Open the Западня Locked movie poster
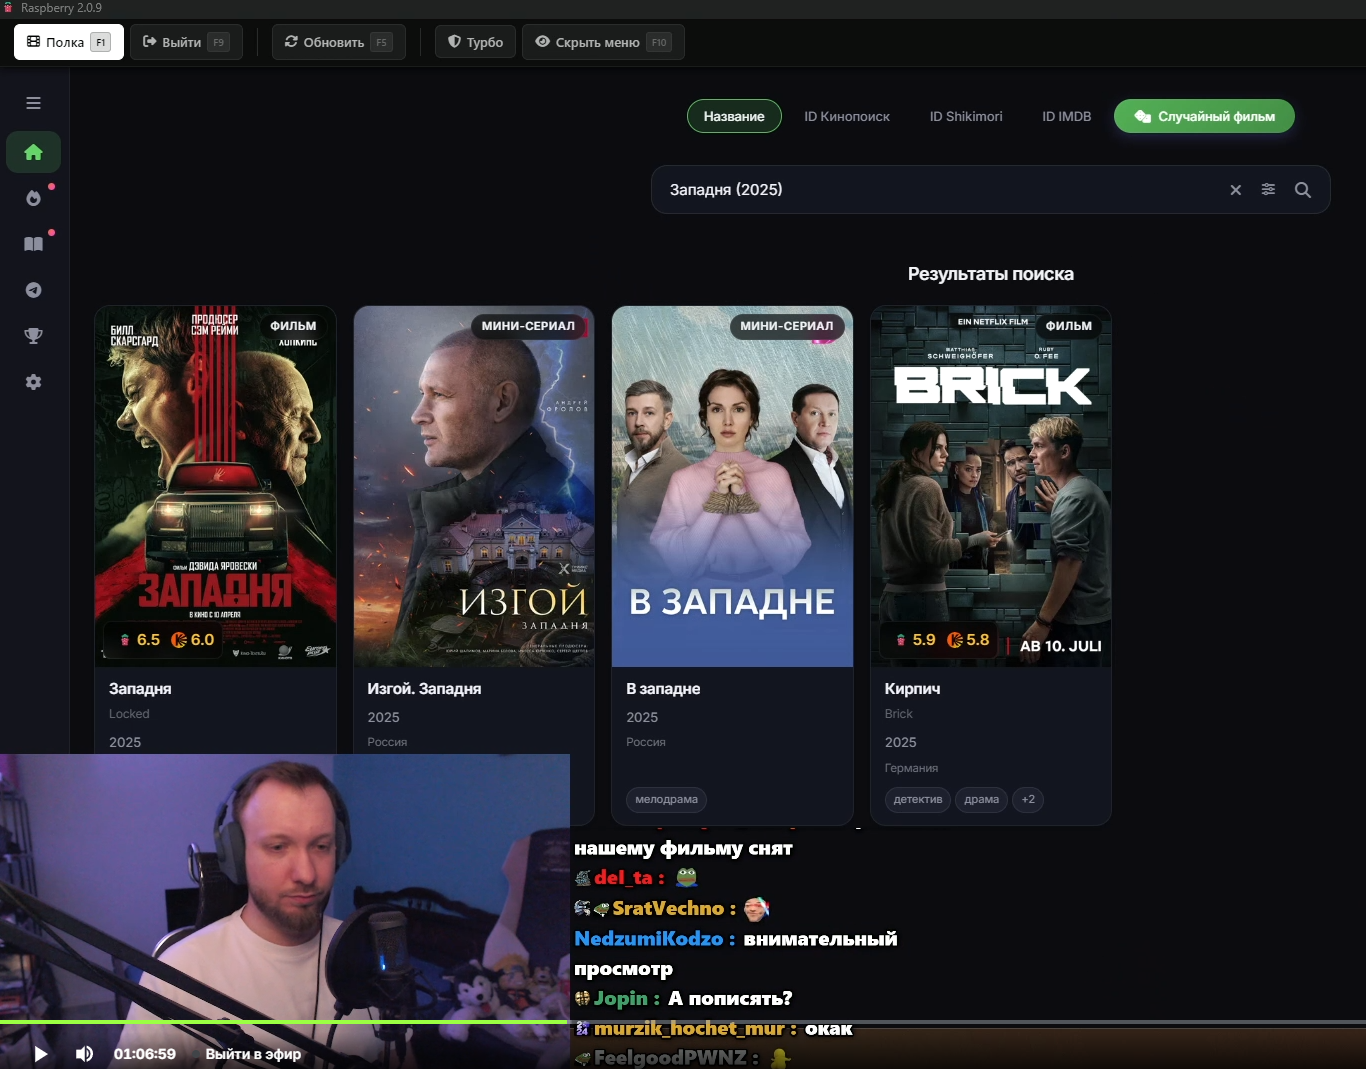Viewport: 1366px width, 1069px height. coord(216,486)
